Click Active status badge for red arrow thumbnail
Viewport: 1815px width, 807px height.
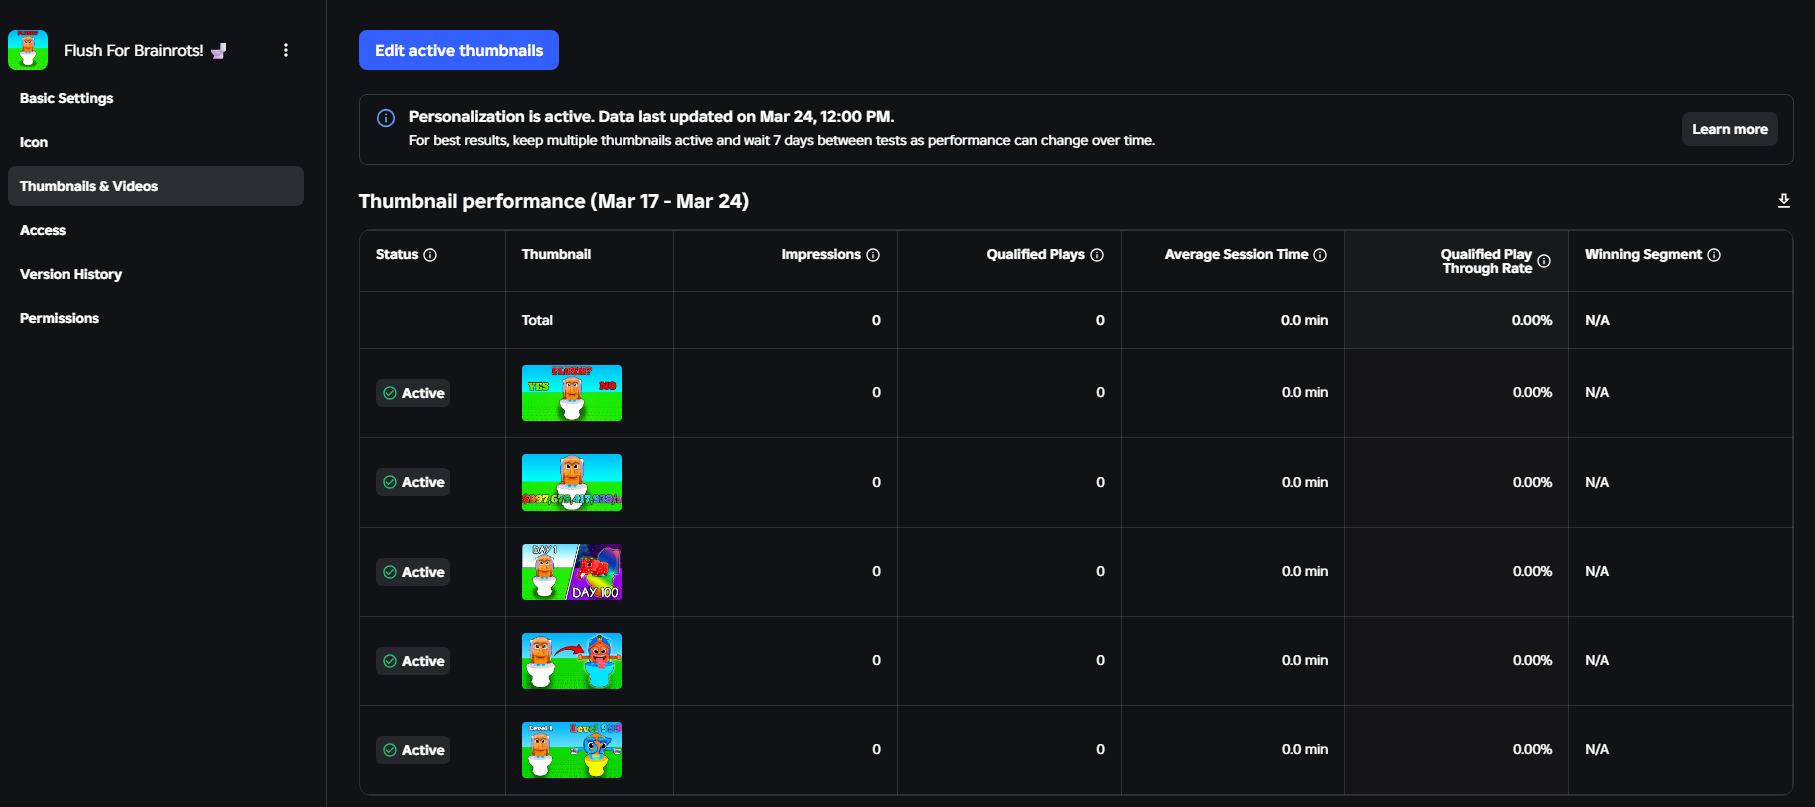(x=413, y=661)
